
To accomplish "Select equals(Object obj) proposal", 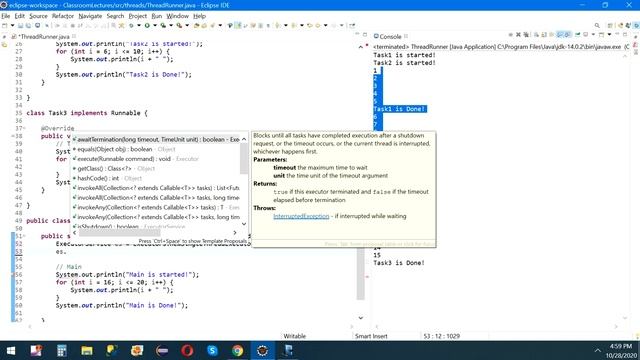I will [156, 149].
